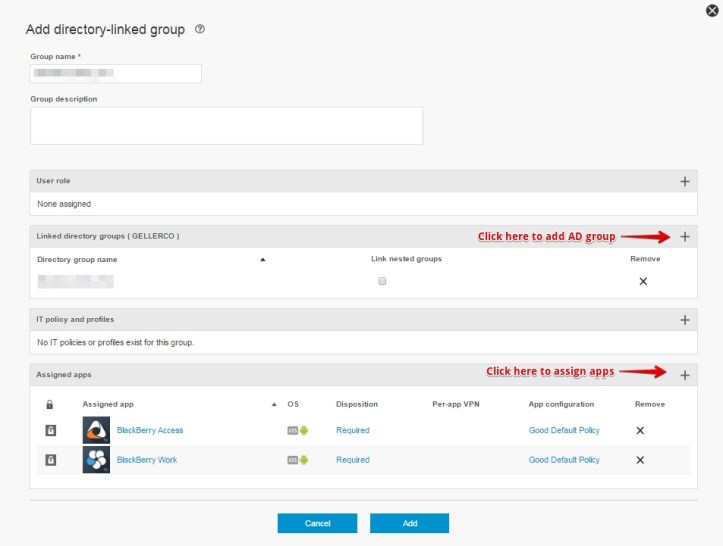Click the BlackBerry Access app icon
This screenshot has width=723, height=546.
[97, 430]
